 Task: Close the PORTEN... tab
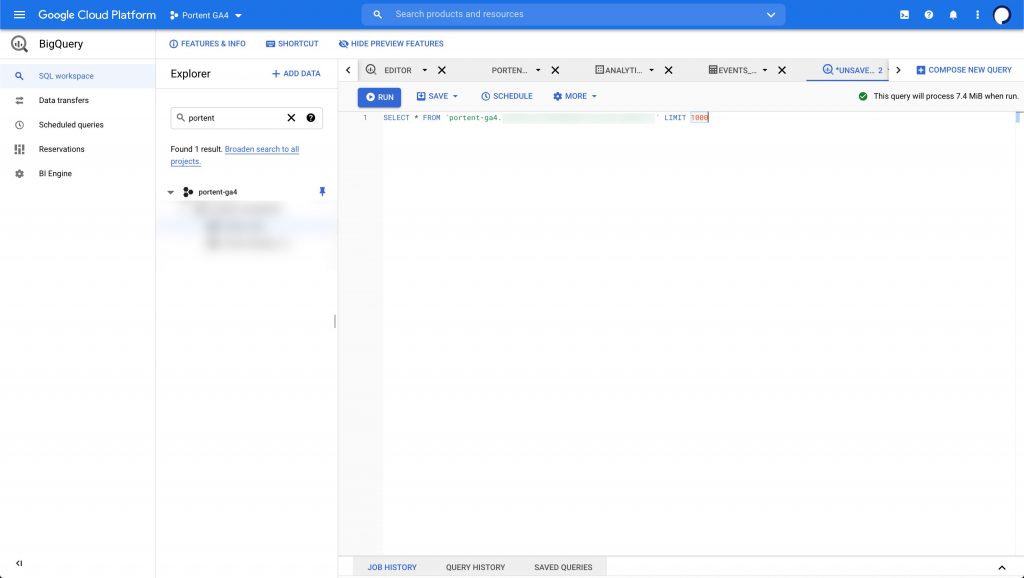tap(555, 71)
